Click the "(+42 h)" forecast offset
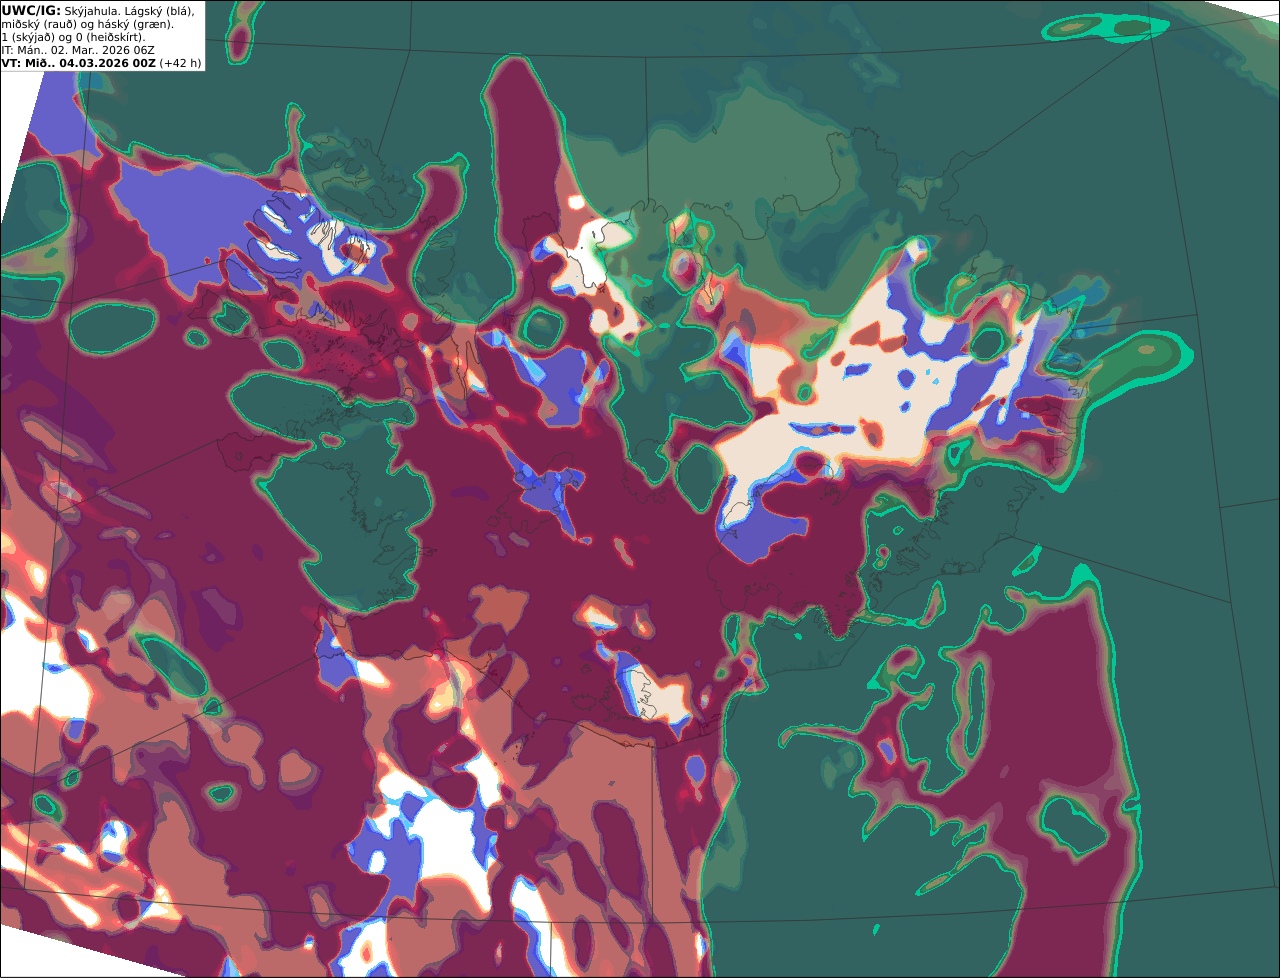Viewport: 1280px width, 978px height. [x=180, y=63]
